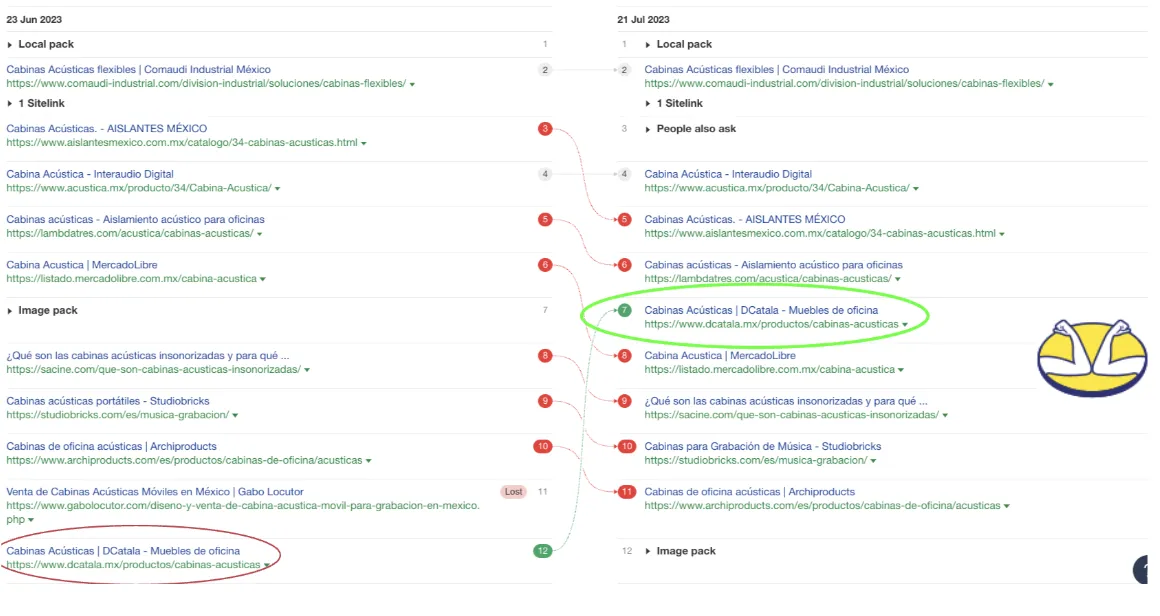Open AISLANTES MÉXICO result title in 23 Jun list

point(107,129)
